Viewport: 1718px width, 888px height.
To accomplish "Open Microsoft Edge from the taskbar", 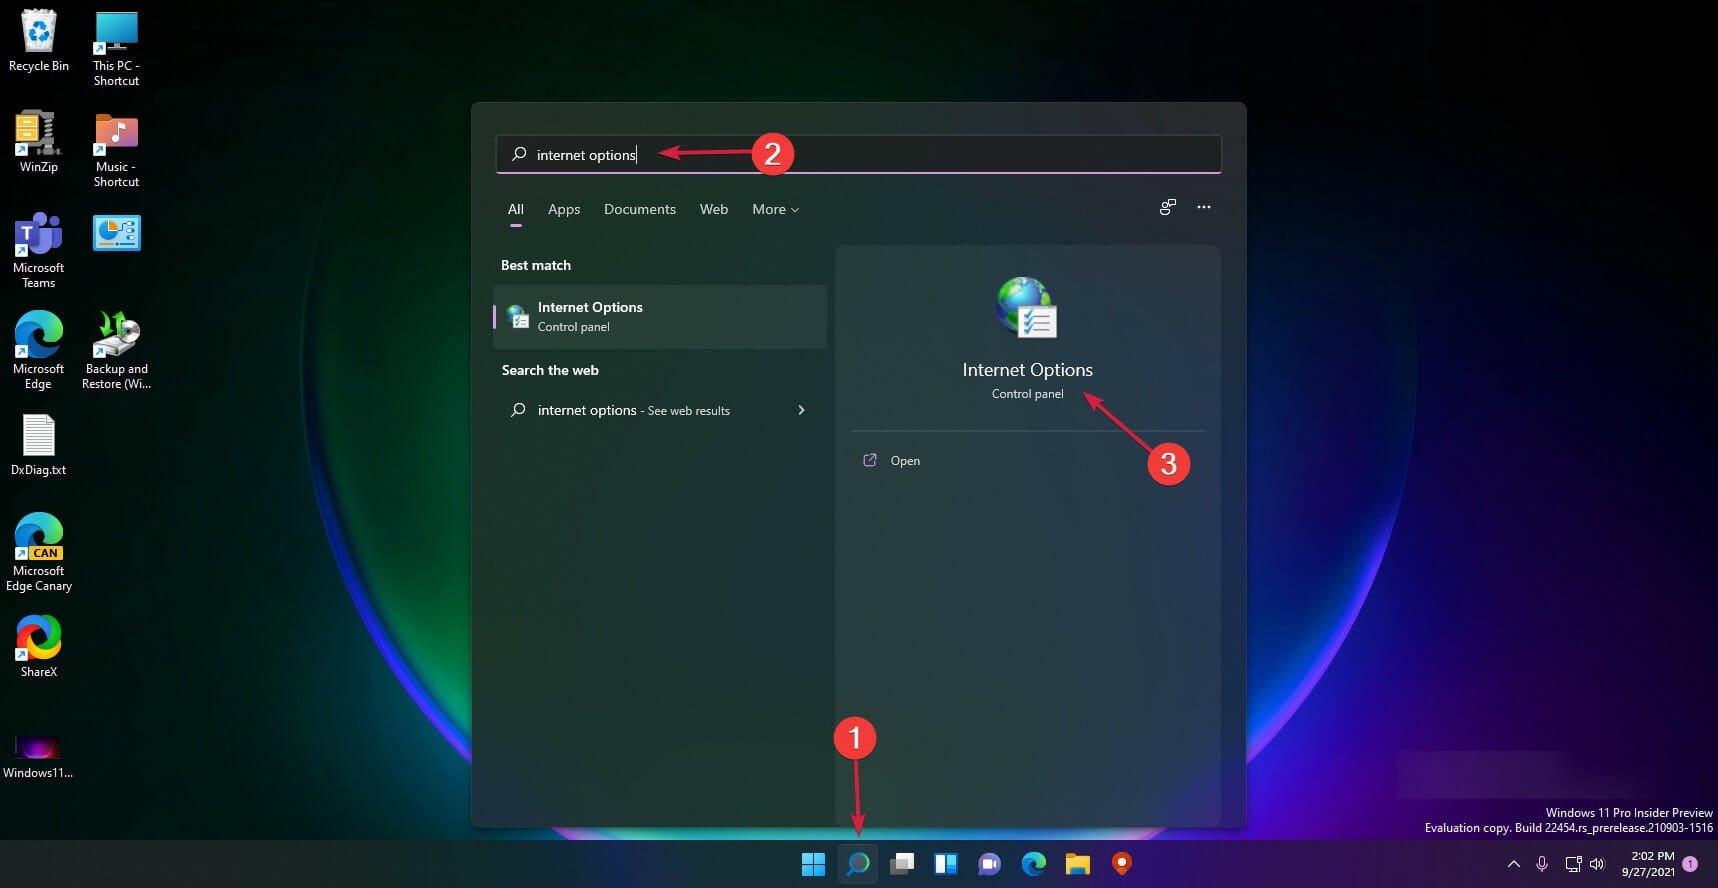I will click(1034, 864).
